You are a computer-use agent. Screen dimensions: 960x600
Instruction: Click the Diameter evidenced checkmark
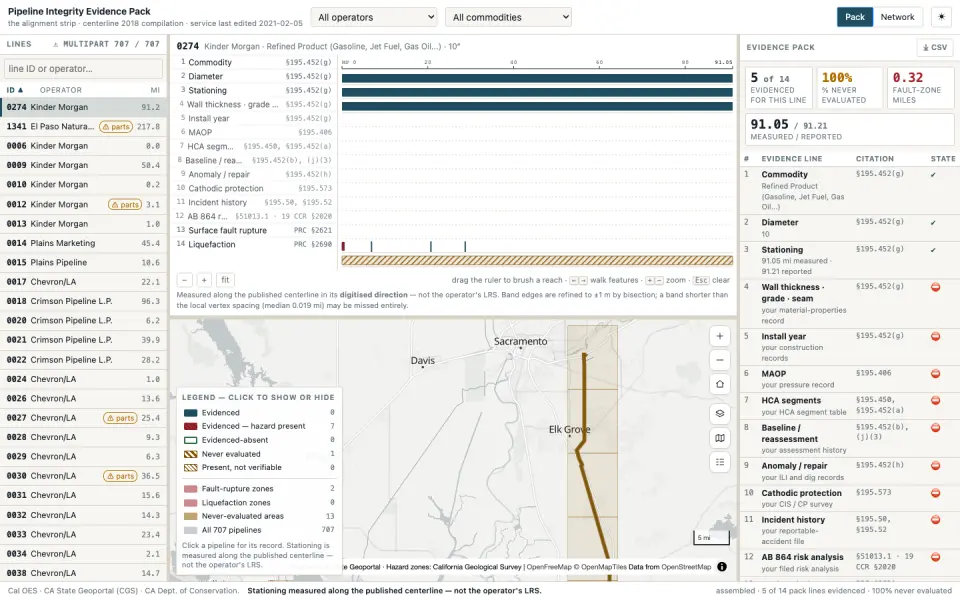[933, 223]
